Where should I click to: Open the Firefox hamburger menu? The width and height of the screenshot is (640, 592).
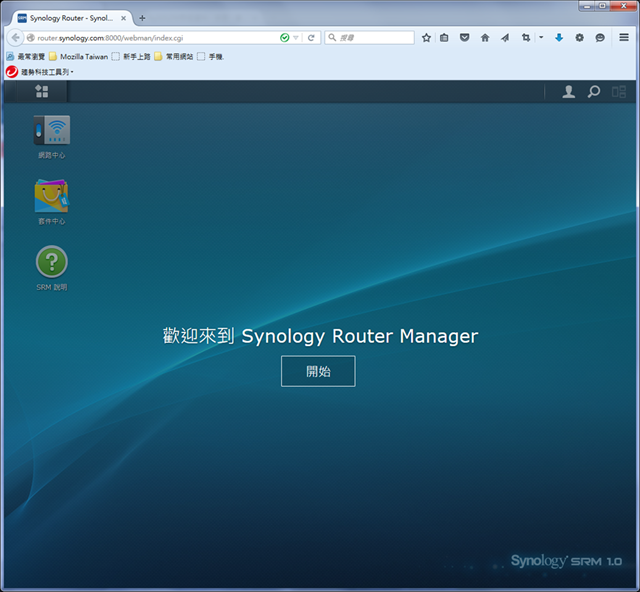tap(624, 38)
